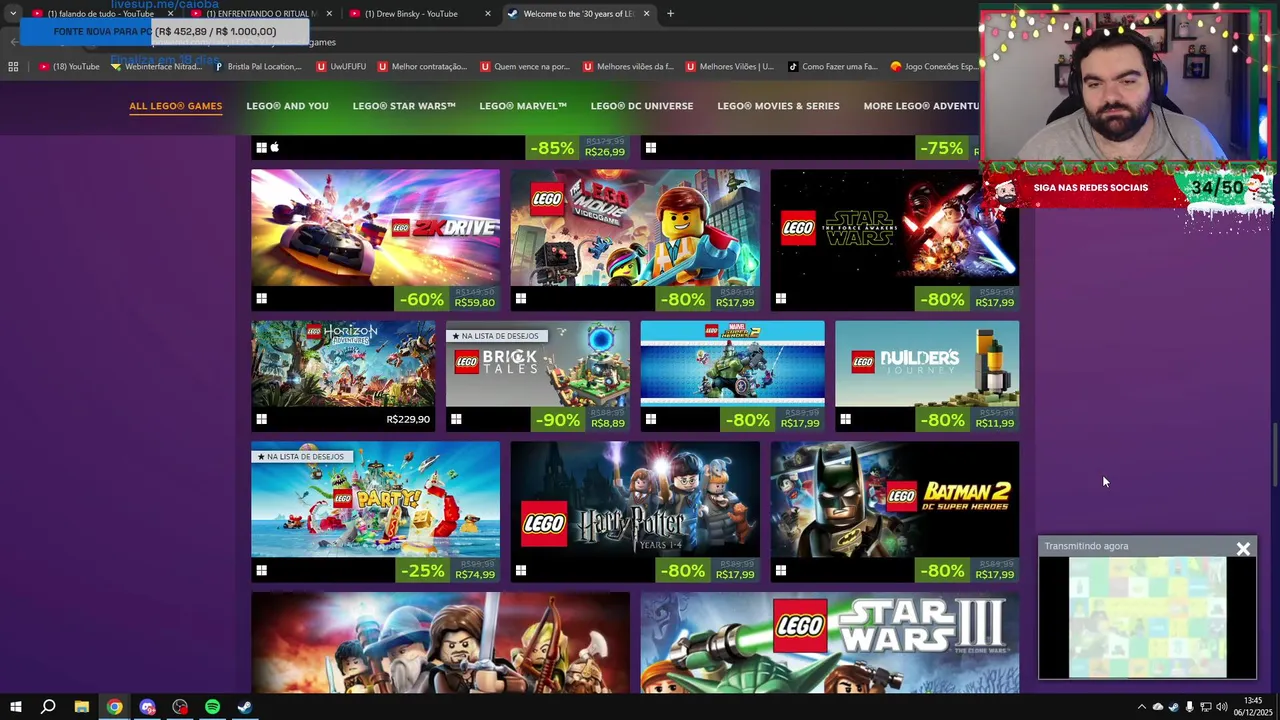Close the Drew Binsky browser tab
This screenshot has width=1280, height=720.
pyautogui.click(x=488, y=14)
